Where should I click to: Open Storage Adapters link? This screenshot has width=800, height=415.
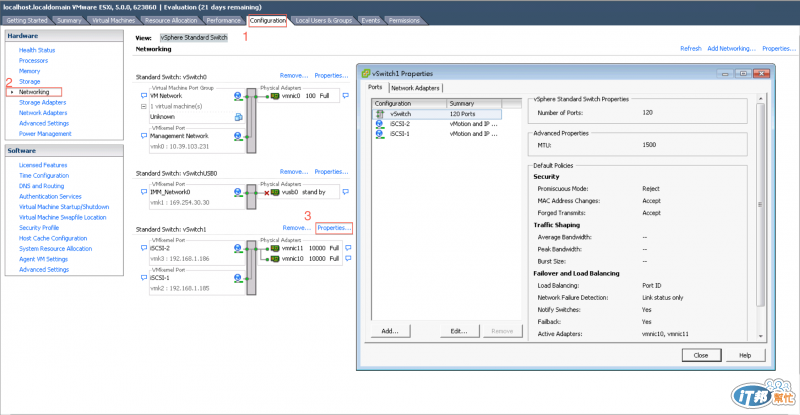click(42, 102)
